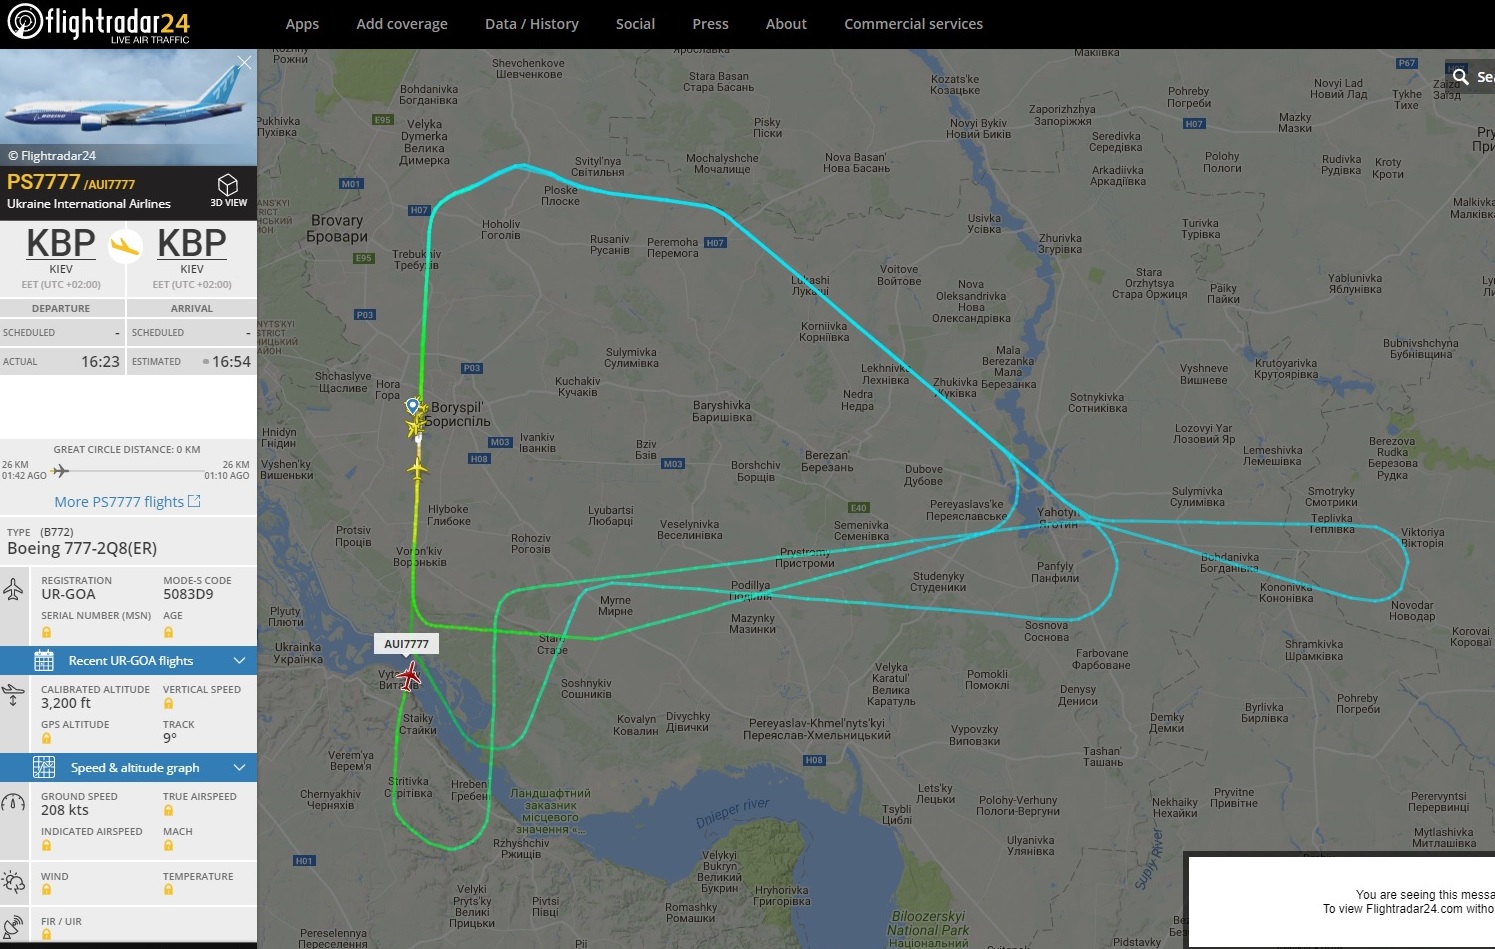Open the 3D VIEW cube icon
The image size is (1495, 949).
[x=228, y=185]
